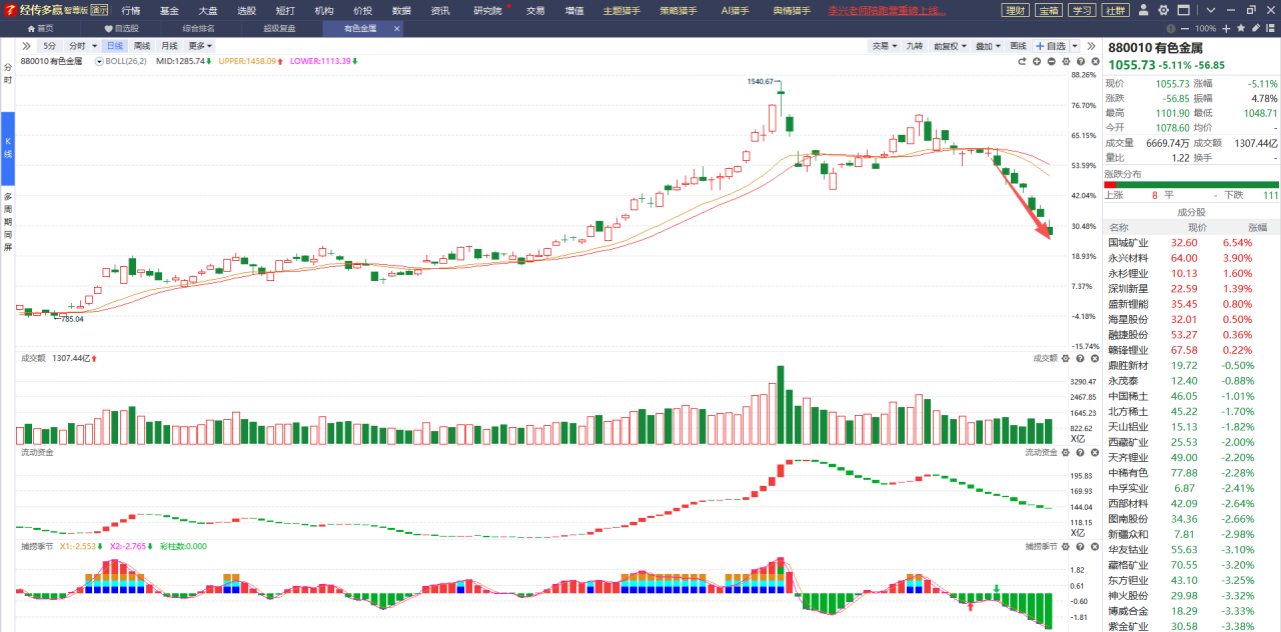Viewport: 1281px width, 632px height.
Task: Click the 理财 button
Action: (1014, 10)
